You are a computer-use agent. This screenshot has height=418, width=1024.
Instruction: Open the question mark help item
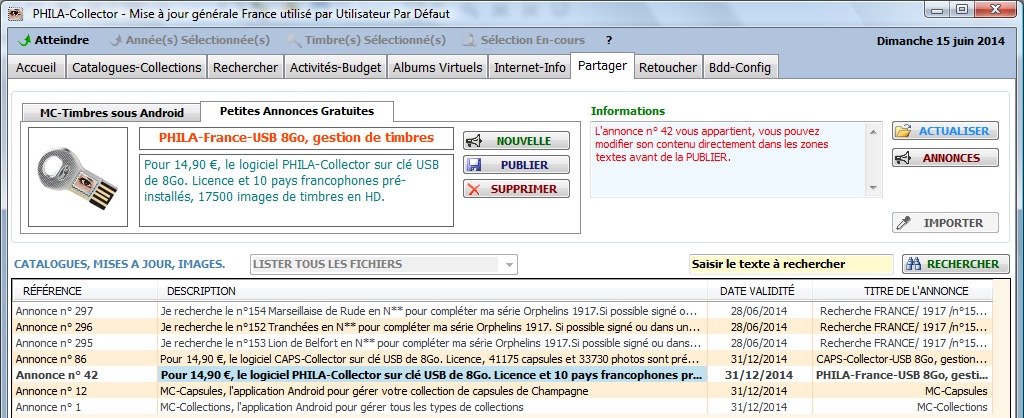click(609, 40)
